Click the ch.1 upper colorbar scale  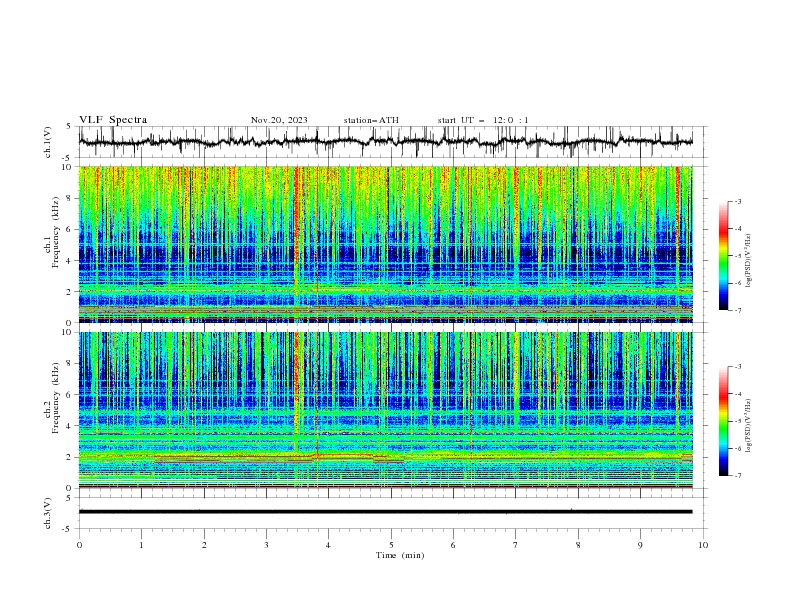point(724,256)
